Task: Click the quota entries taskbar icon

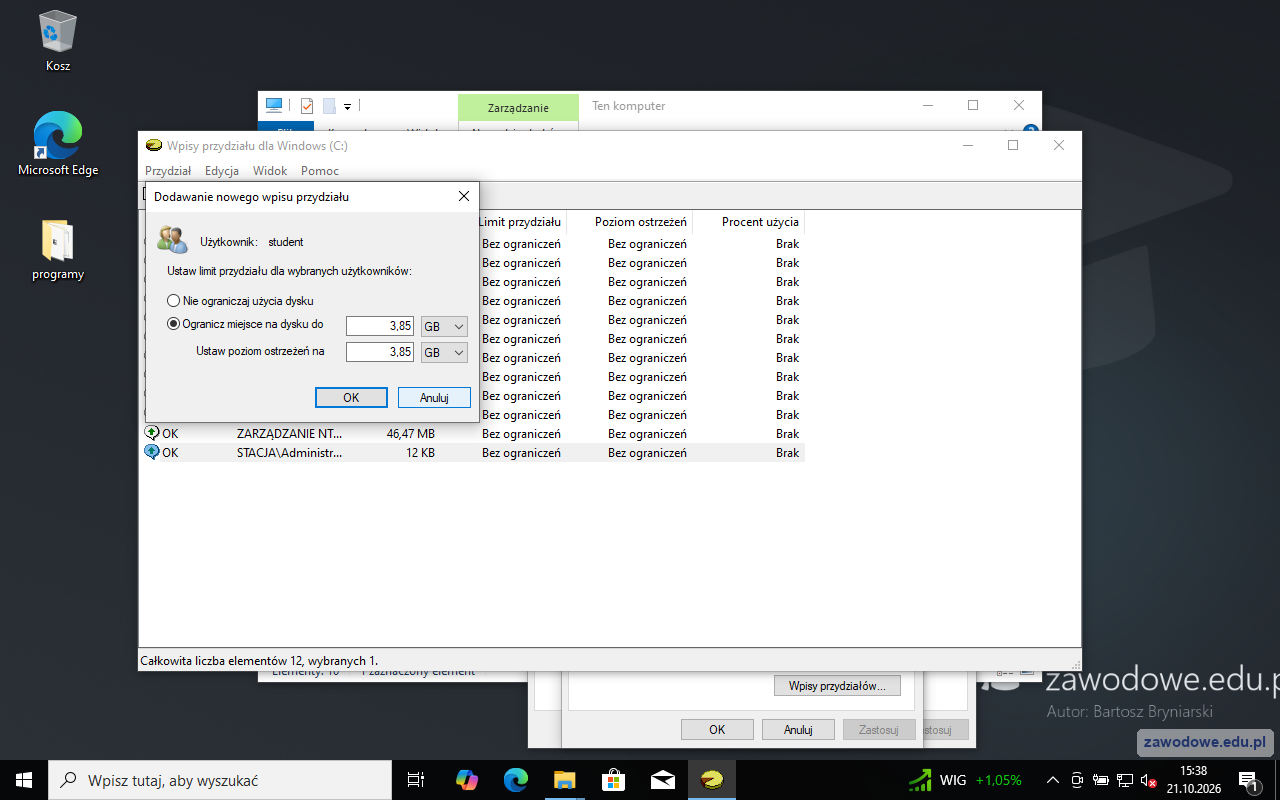Action: (712, 780)
